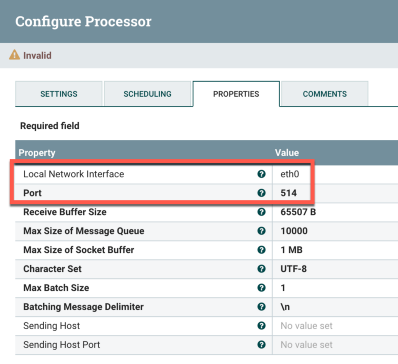The width and height of the screenshot is (398, 364).
Task: Click the Required field label
Action: point(50,126)
